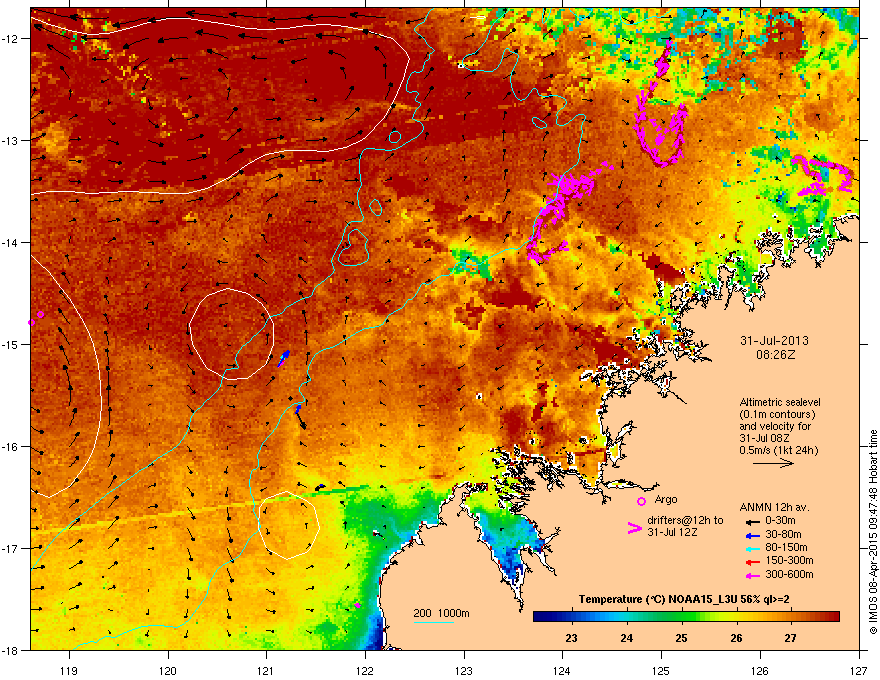The image size is (880, 680).
Task: Click the green section of the colorbar near 25
Action: 681,617
